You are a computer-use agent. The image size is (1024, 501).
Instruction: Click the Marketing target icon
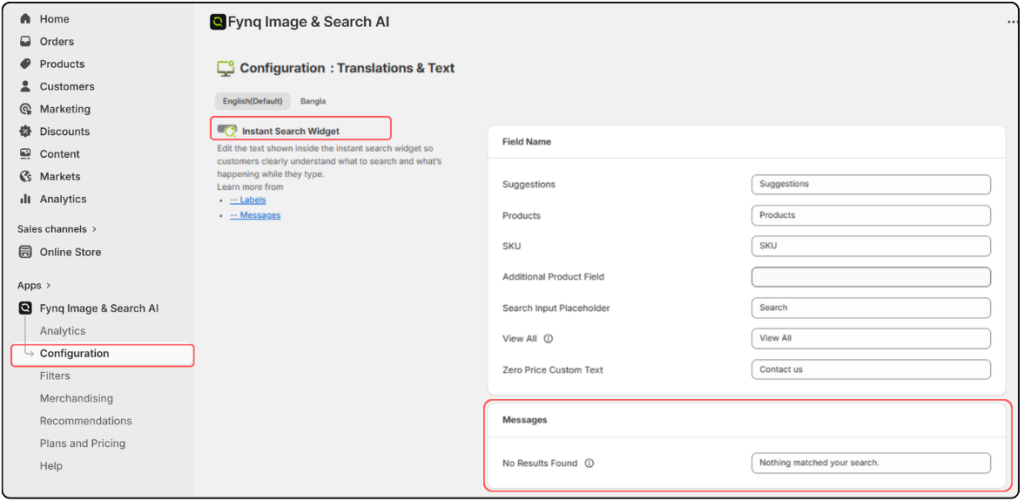tap(25, 109)
